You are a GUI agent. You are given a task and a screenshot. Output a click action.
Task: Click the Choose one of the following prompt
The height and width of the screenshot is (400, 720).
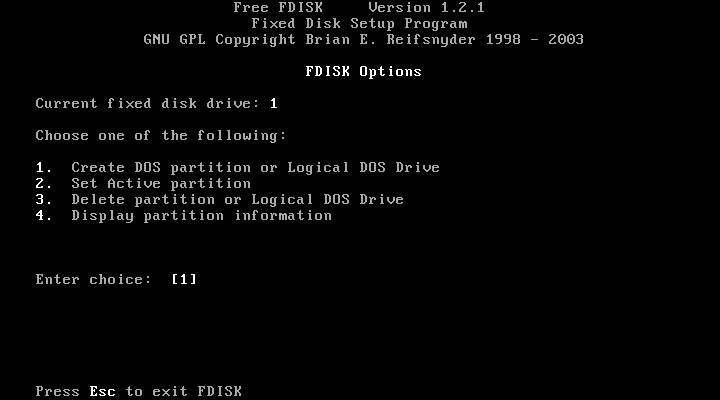click(161, 136)
